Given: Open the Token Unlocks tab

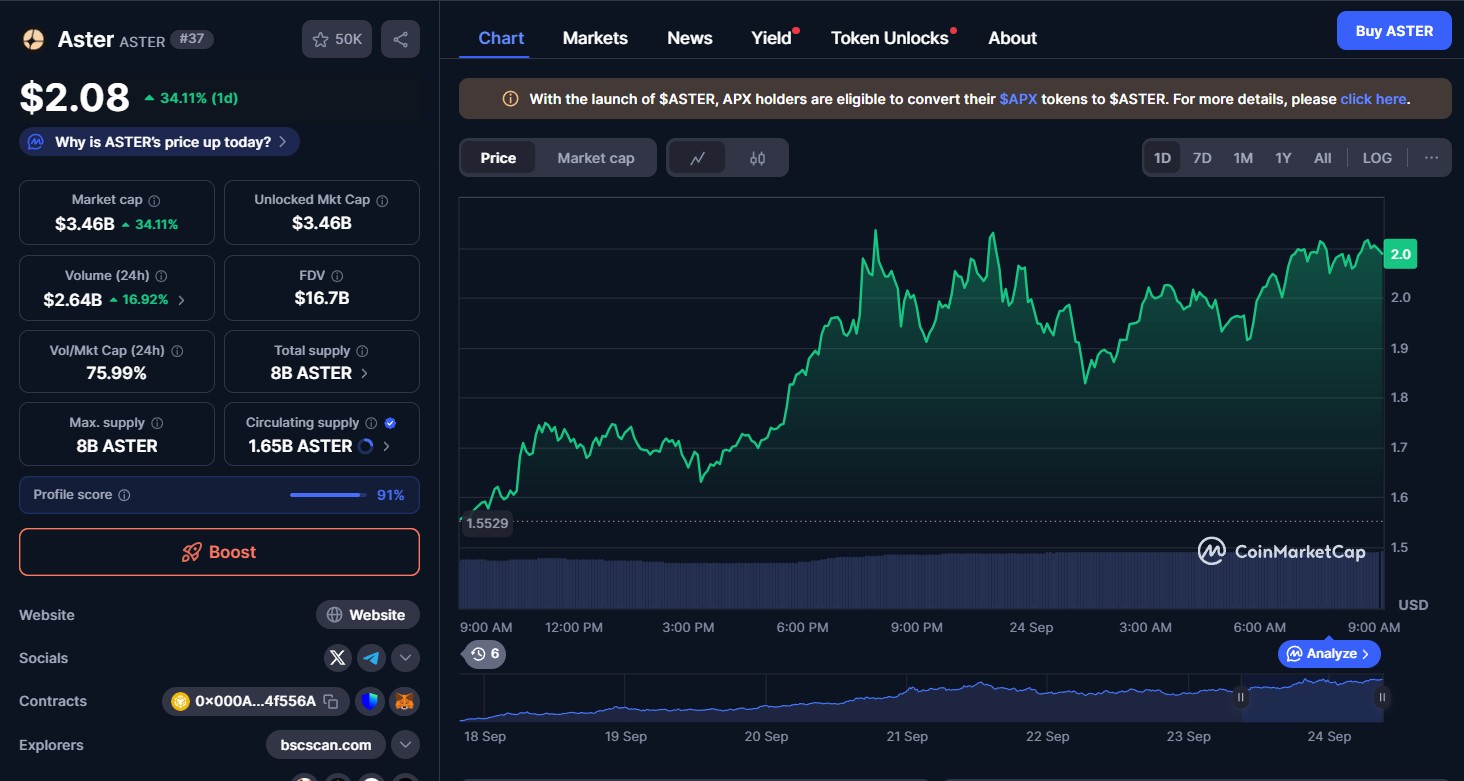Looking at the screenshot, I should pos(890,38).
